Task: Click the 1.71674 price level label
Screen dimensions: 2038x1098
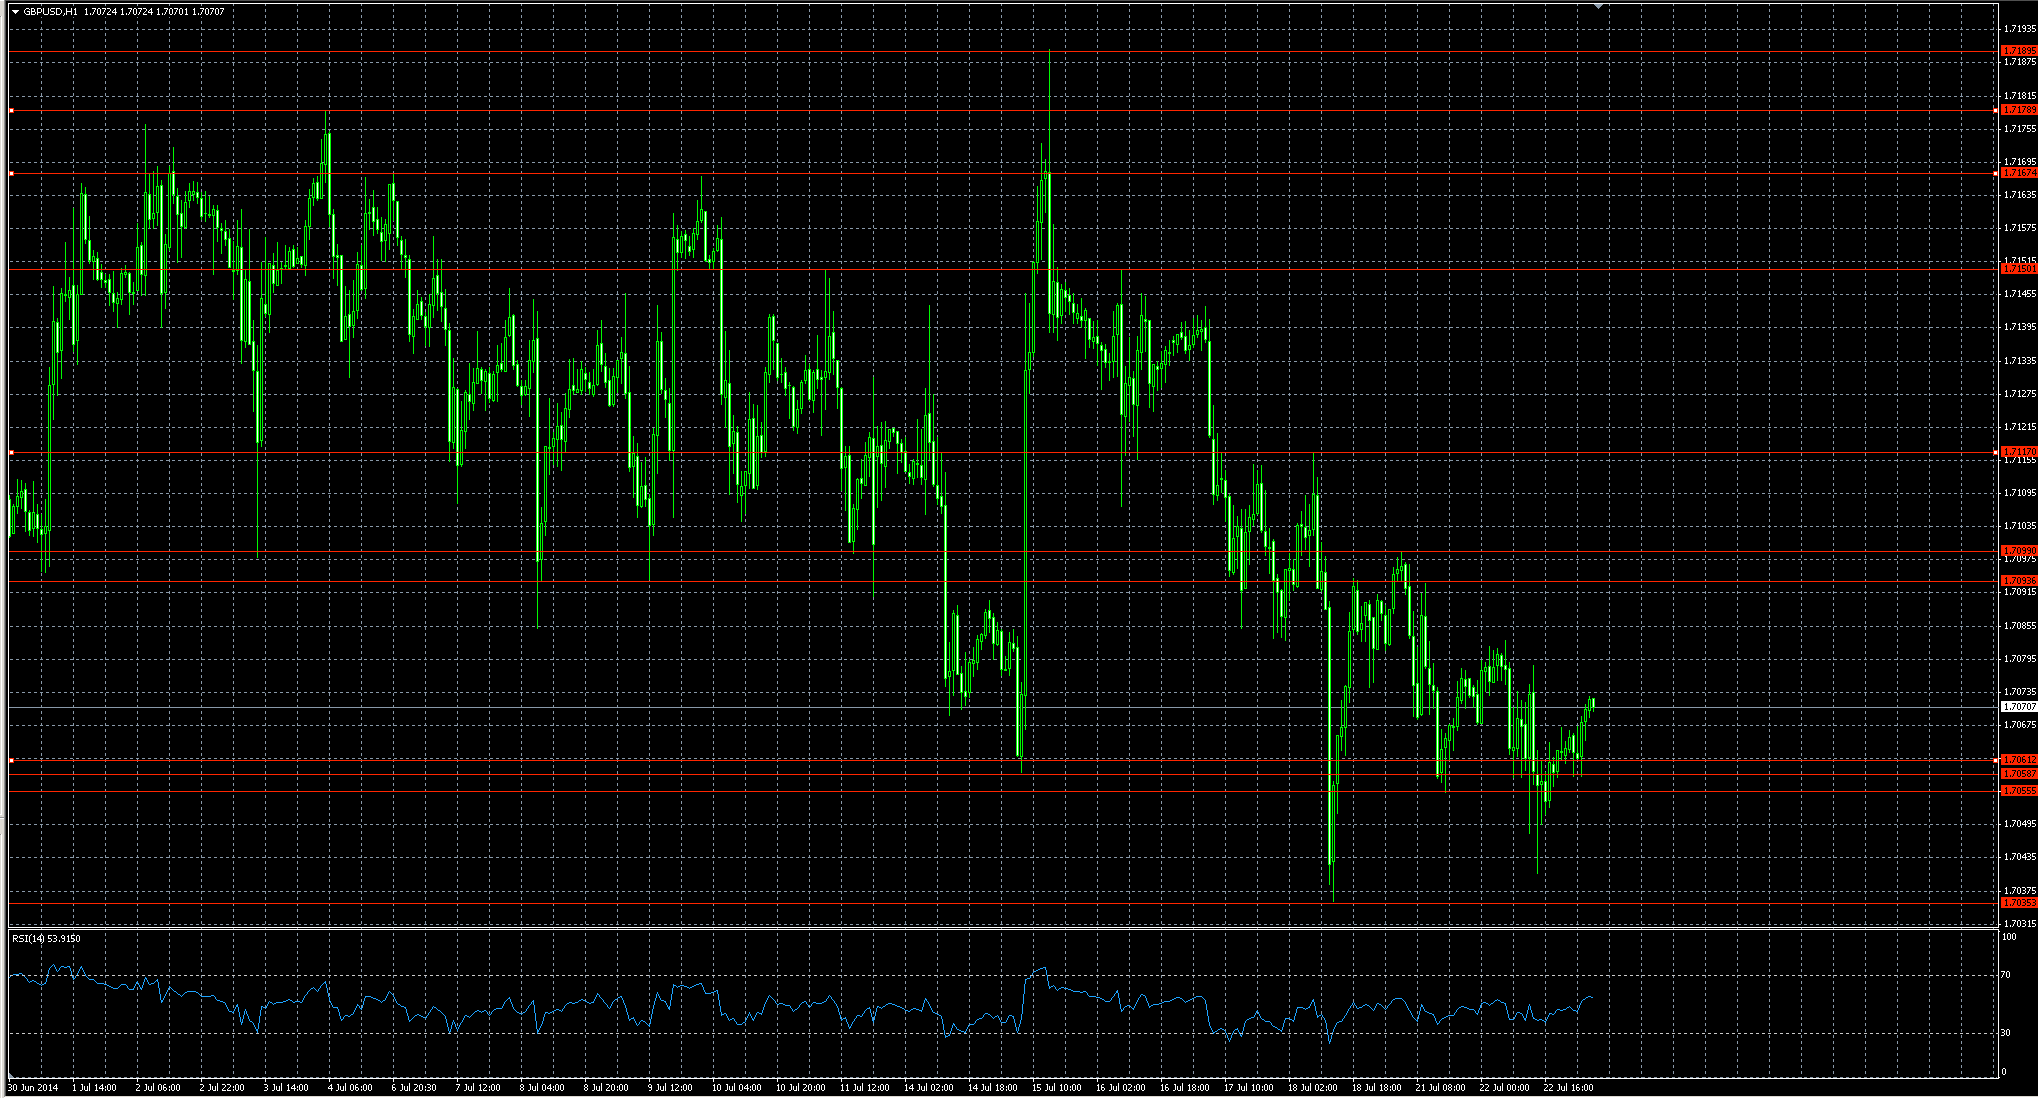Action: point(2019,173)
